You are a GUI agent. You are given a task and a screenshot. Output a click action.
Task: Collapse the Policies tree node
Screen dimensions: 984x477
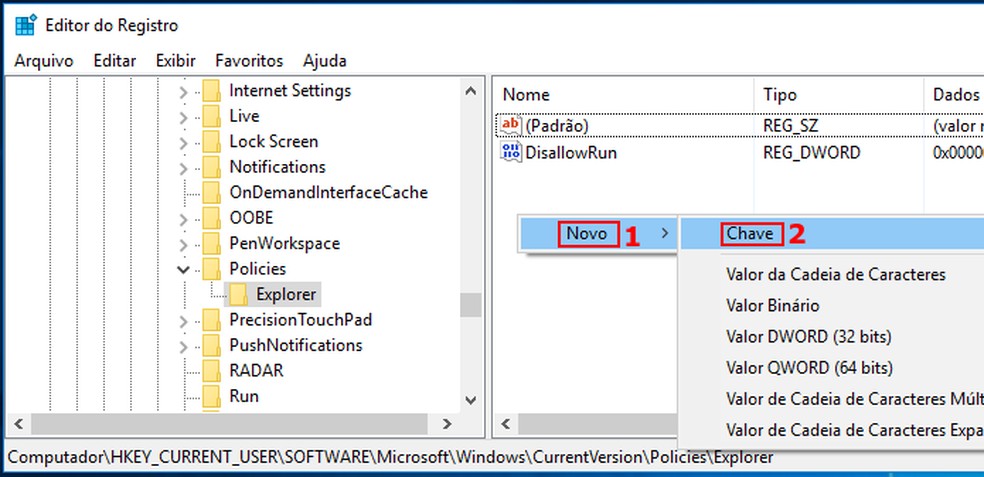coord(183,269)
